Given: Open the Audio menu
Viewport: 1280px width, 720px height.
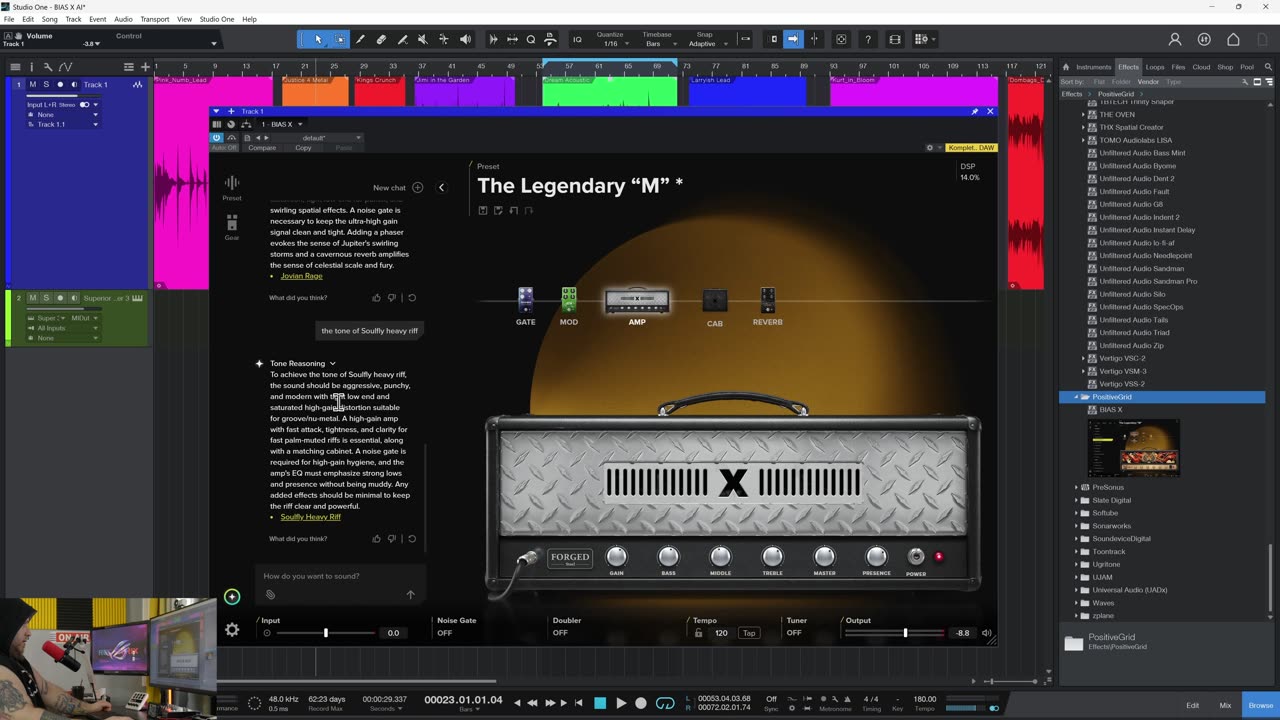Looking at the screenshot, I should 123,19.
